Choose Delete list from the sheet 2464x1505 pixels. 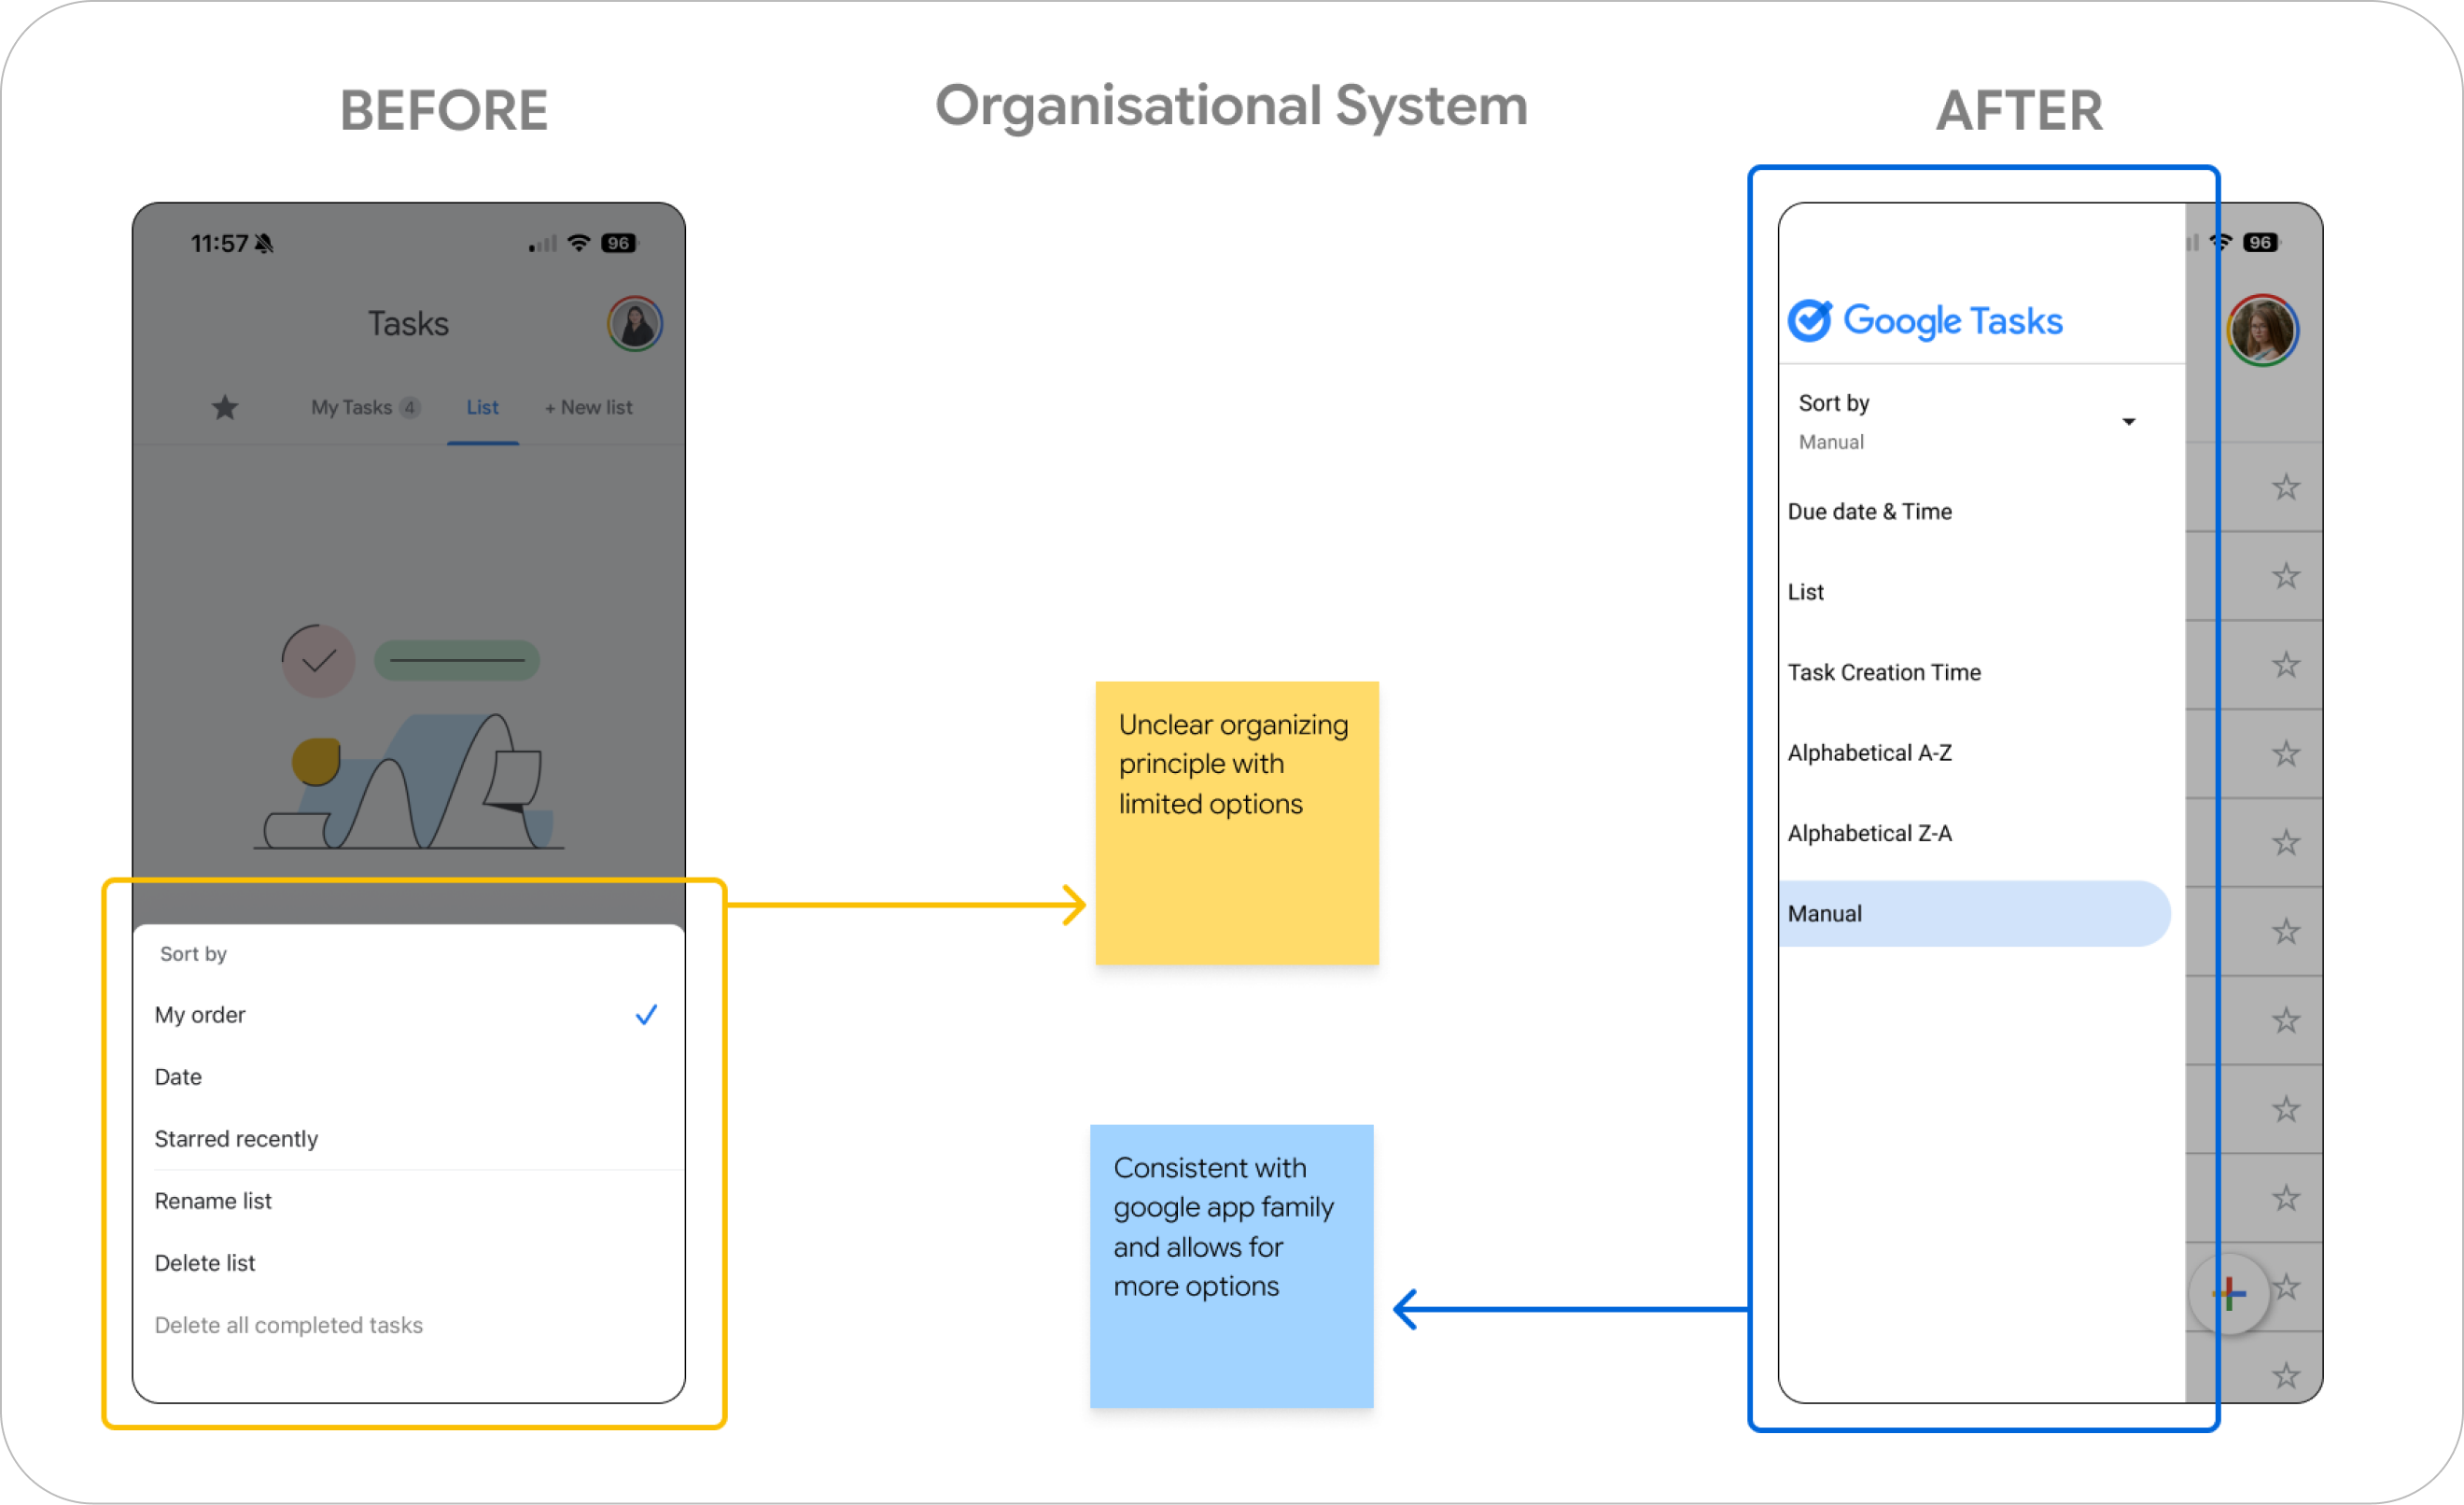click(x=408, y=1263)
